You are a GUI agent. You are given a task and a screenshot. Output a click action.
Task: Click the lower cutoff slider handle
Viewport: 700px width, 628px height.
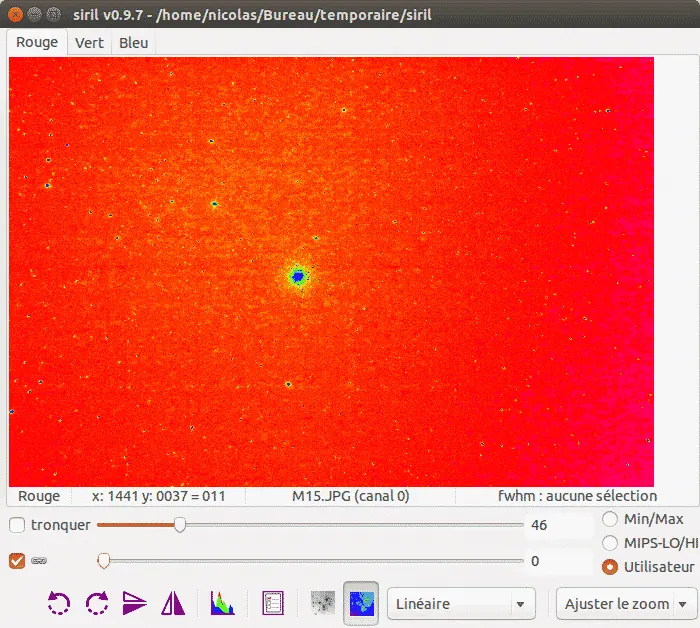104,561
